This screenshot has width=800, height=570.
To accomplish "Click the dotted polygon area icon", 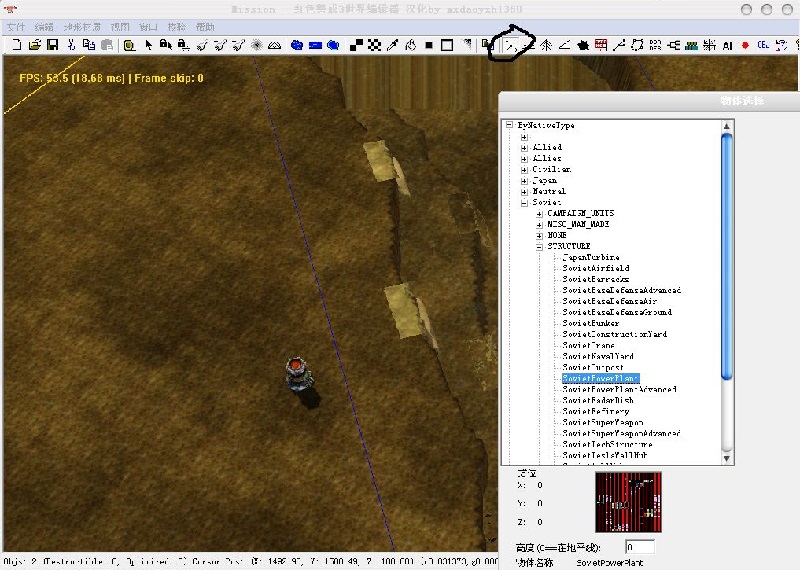I will tap(637, 45).
